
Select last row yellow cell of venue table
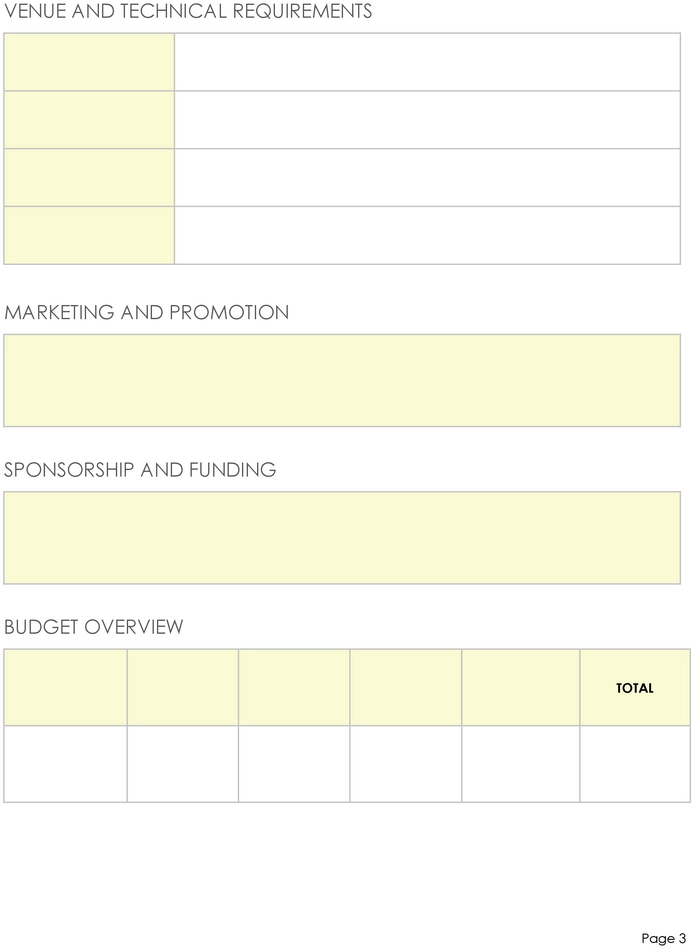(89, 235)
